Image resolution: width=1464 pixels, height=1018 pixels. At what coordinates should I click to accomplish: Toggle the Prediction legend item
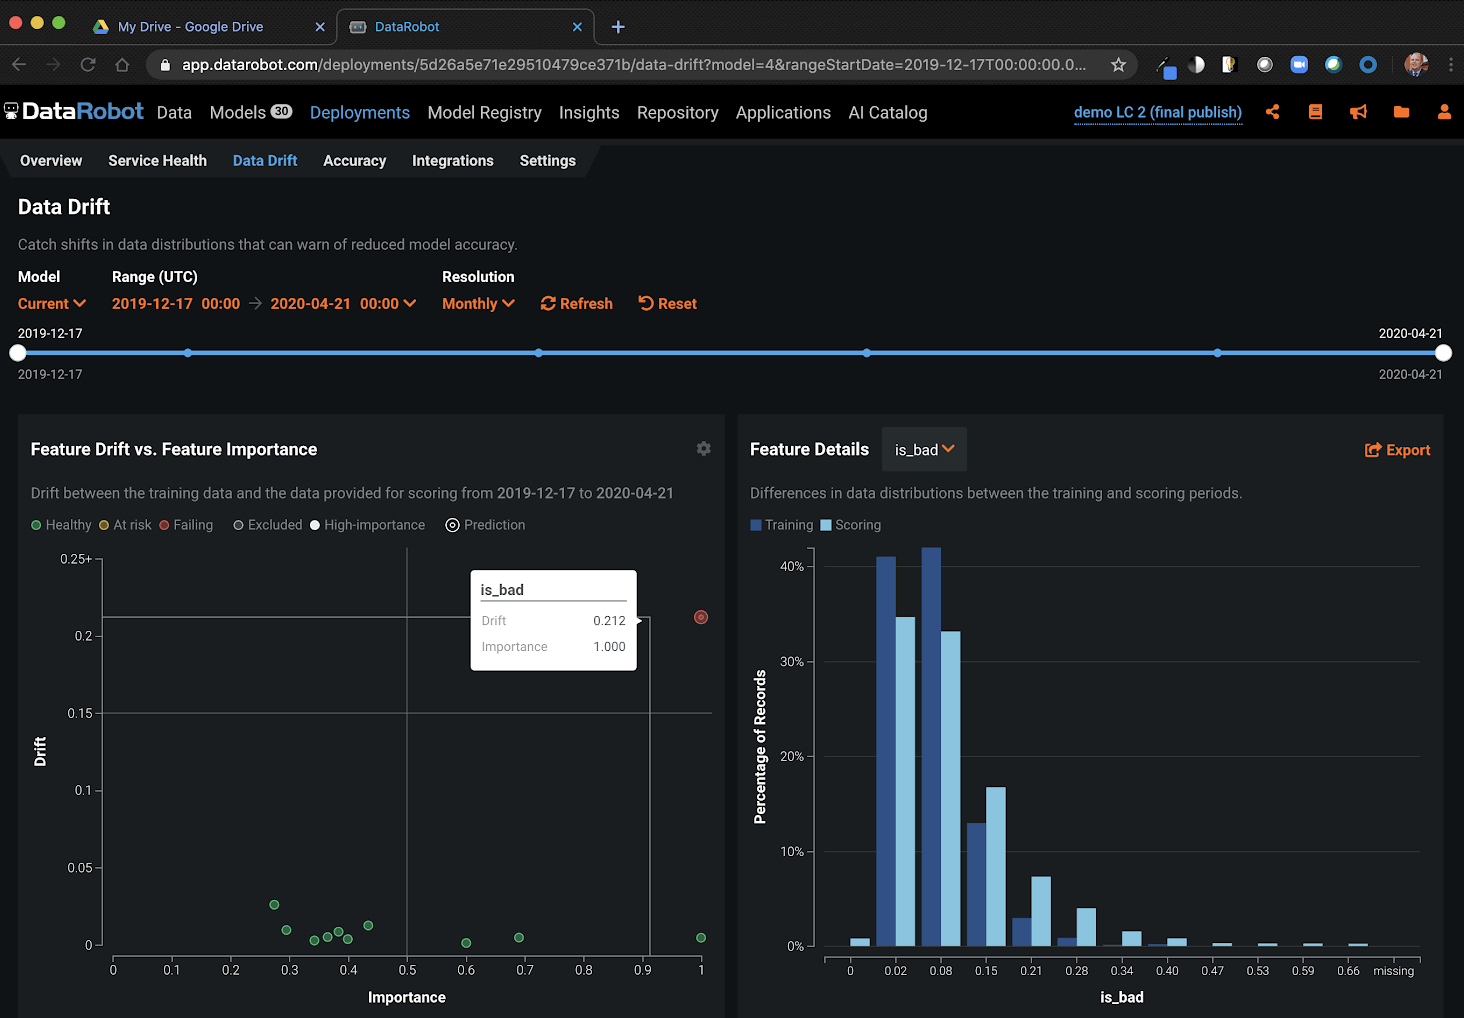pyautogui.click(x=485, y=525)
